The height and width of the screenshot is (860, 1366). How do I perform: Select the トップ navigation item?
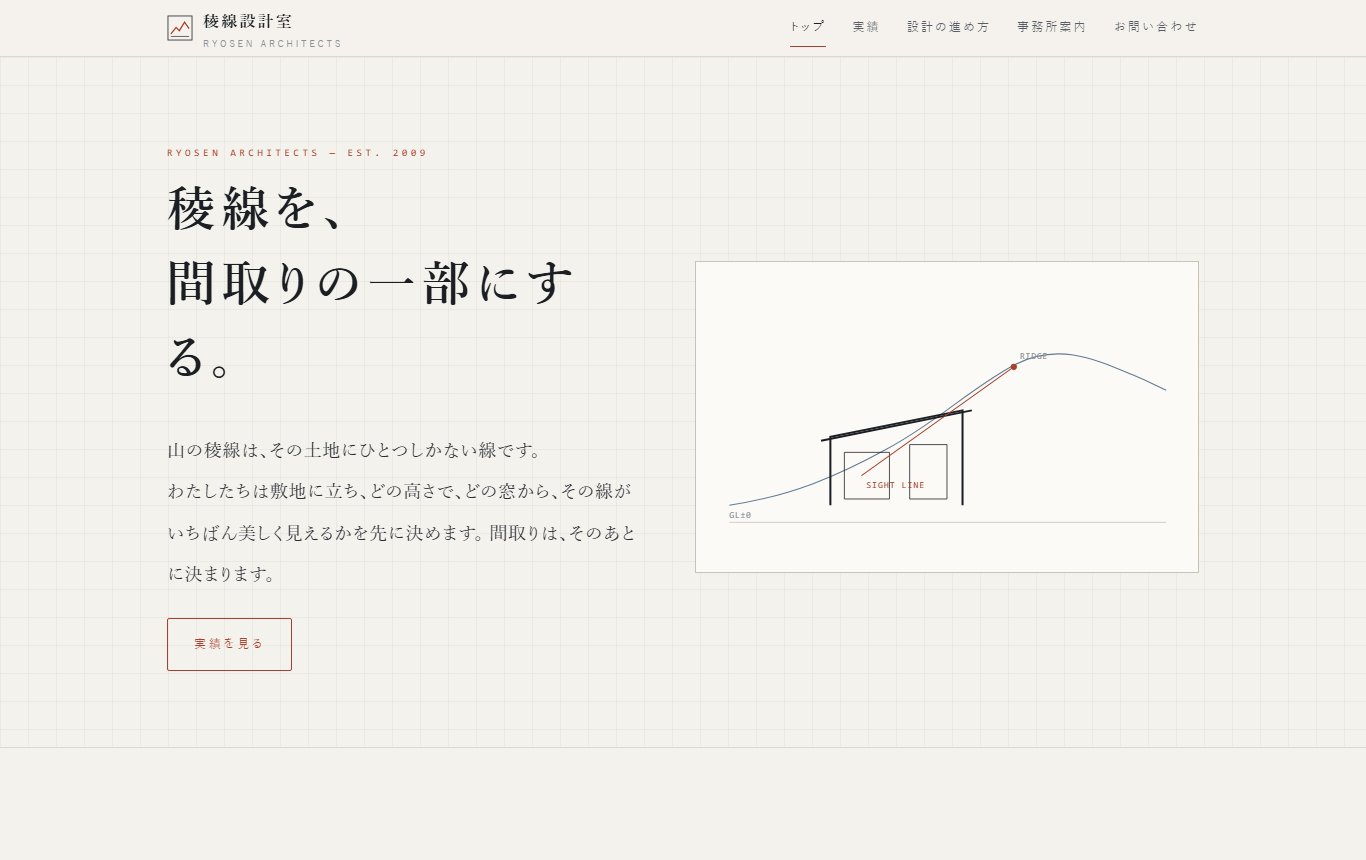tap(808, 27)
